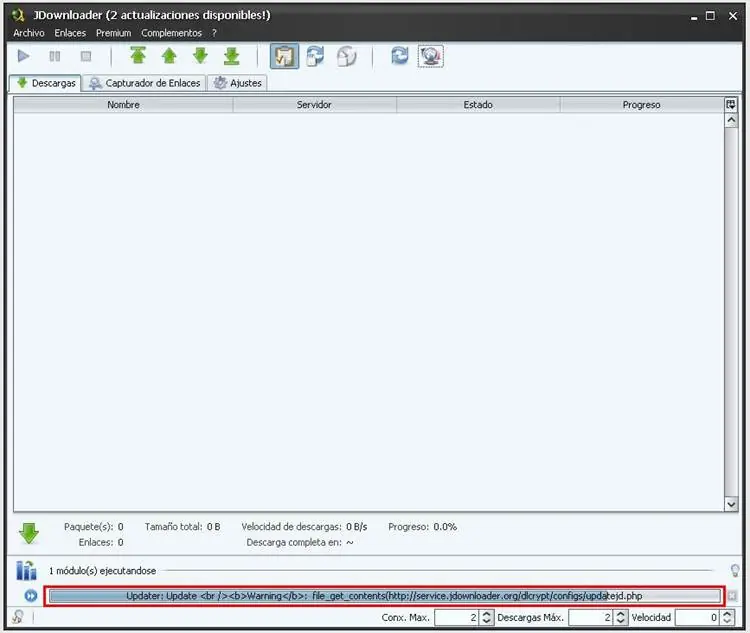Open the Complementos menu

pos(171,33)
